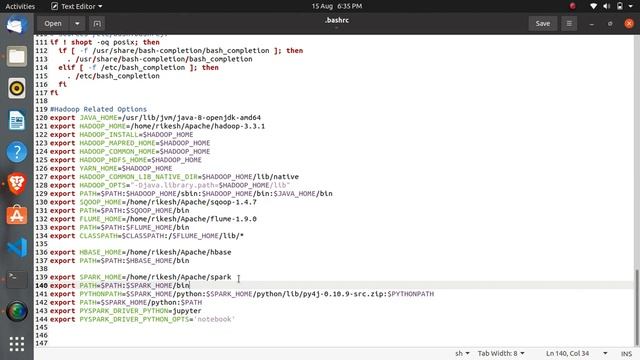Screen dimensions: 640x360
Task: Maximize the Text Editor window
Action: point(610,24)
